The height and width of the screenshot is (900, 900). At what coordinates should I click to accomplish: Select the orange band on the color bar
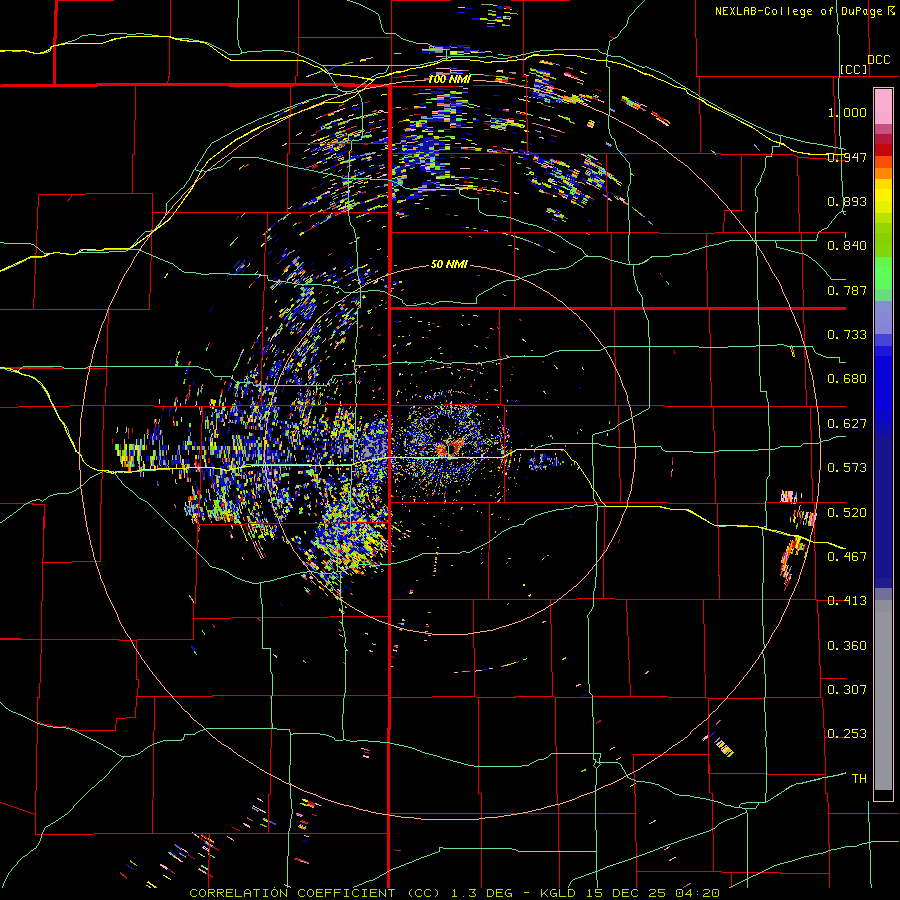[883, 173]
